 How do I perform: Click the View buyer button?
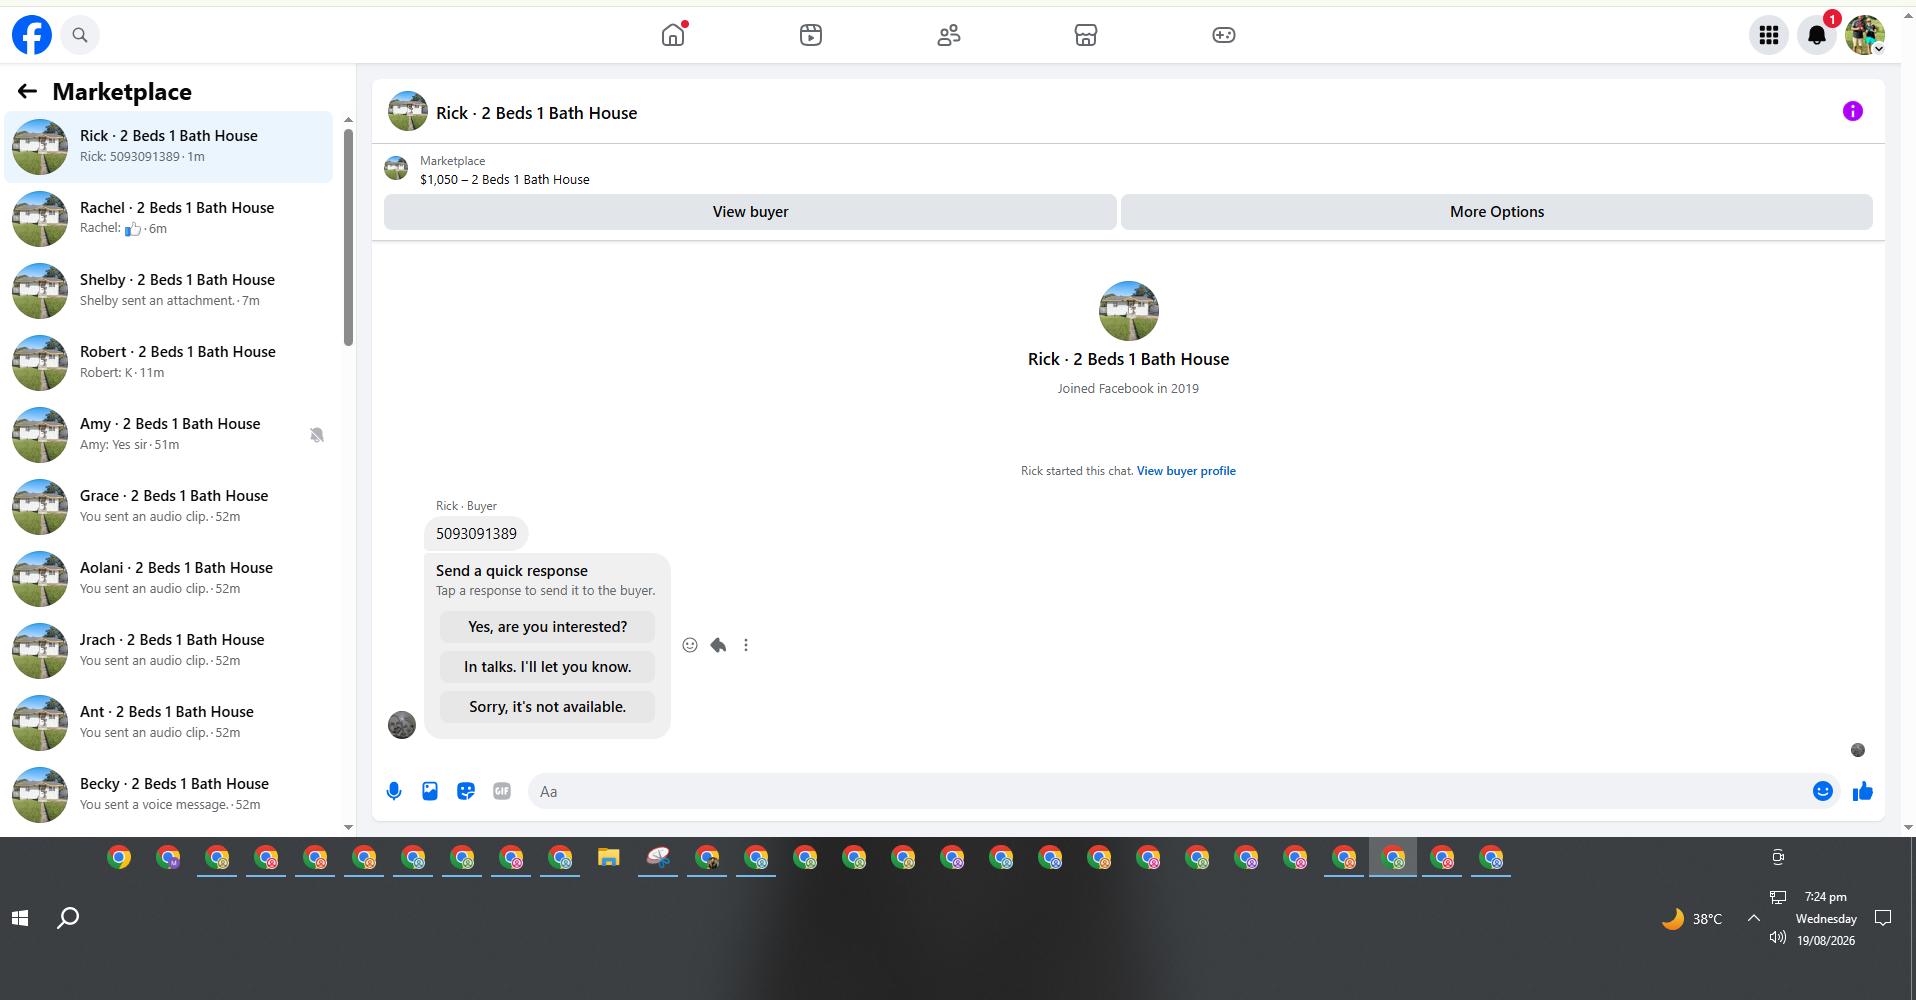click(x=750, y=212)
